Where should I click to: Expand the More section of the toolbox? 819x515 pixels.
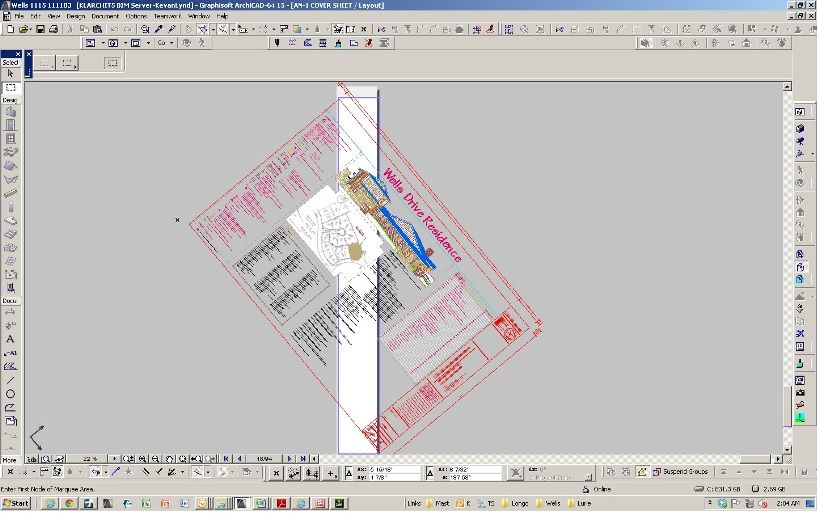pos(9,460)
